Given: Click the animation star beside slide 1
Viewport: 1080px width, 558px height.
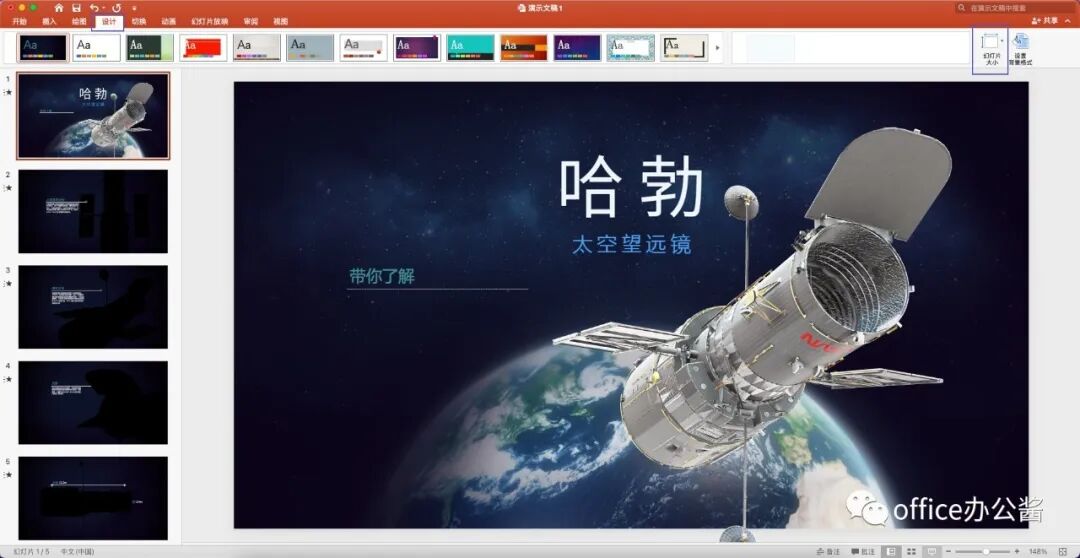Looking at the screenshot, I should click(8, 92).
